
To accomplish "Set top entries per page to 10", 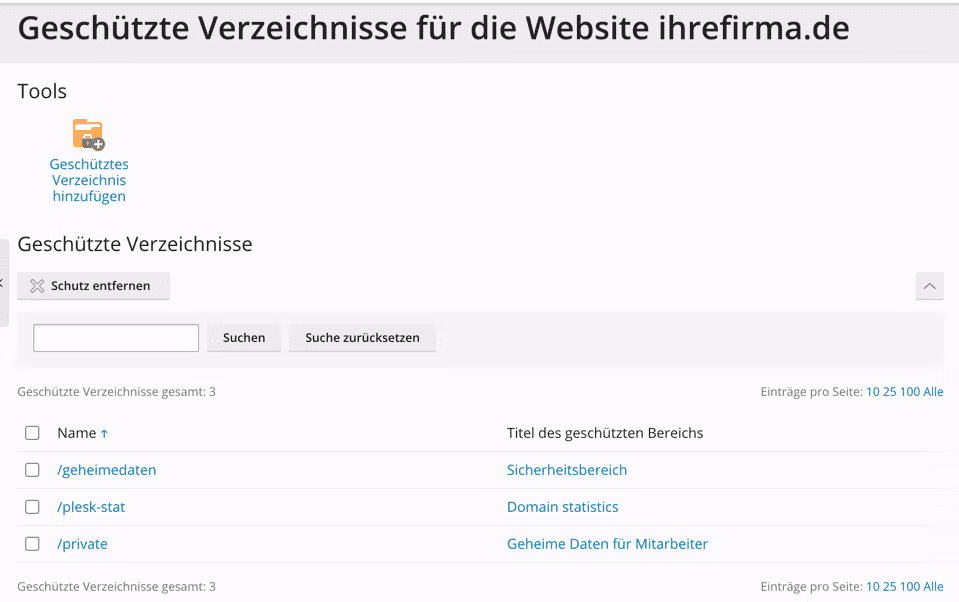I will click(873, 392).
